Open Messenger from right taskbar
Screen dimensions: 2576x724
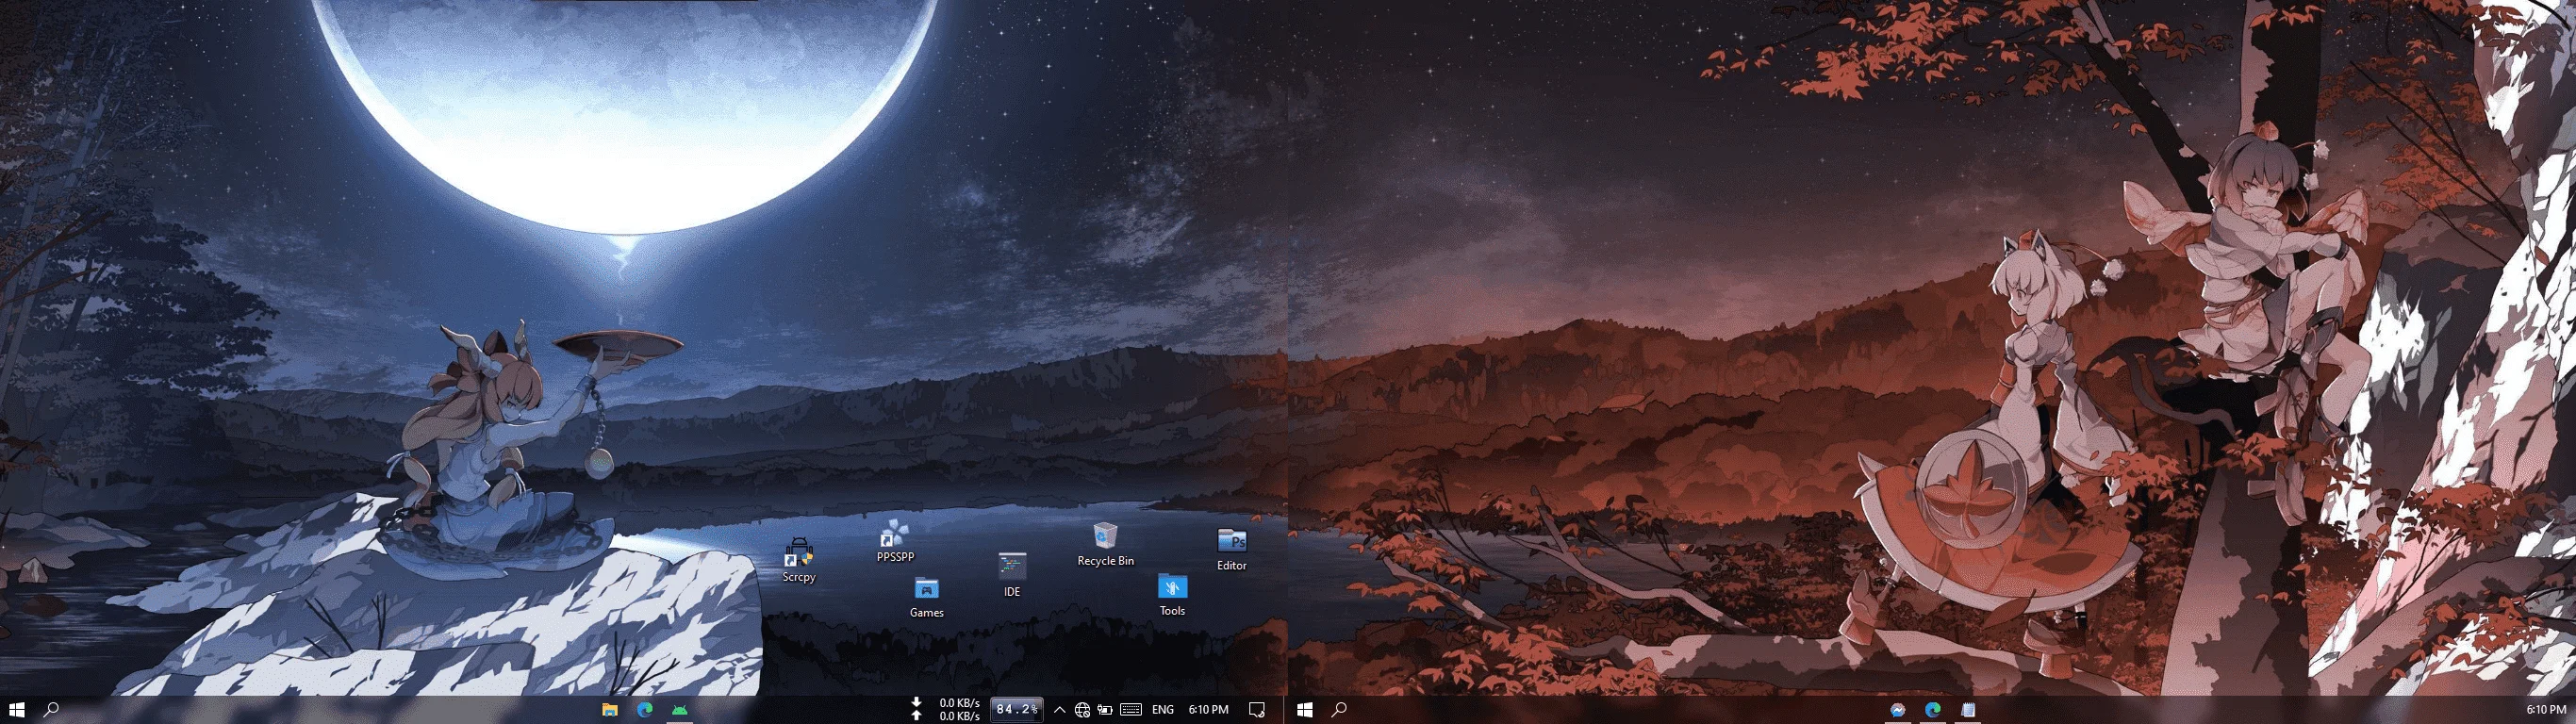point(1897,710)
